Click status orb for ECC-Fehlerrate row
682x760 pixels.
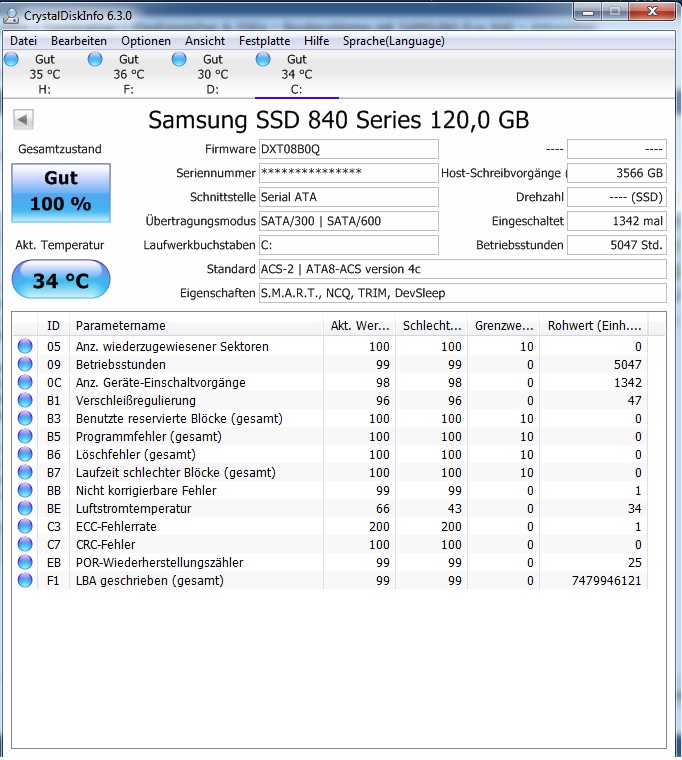tap(25, 526)
